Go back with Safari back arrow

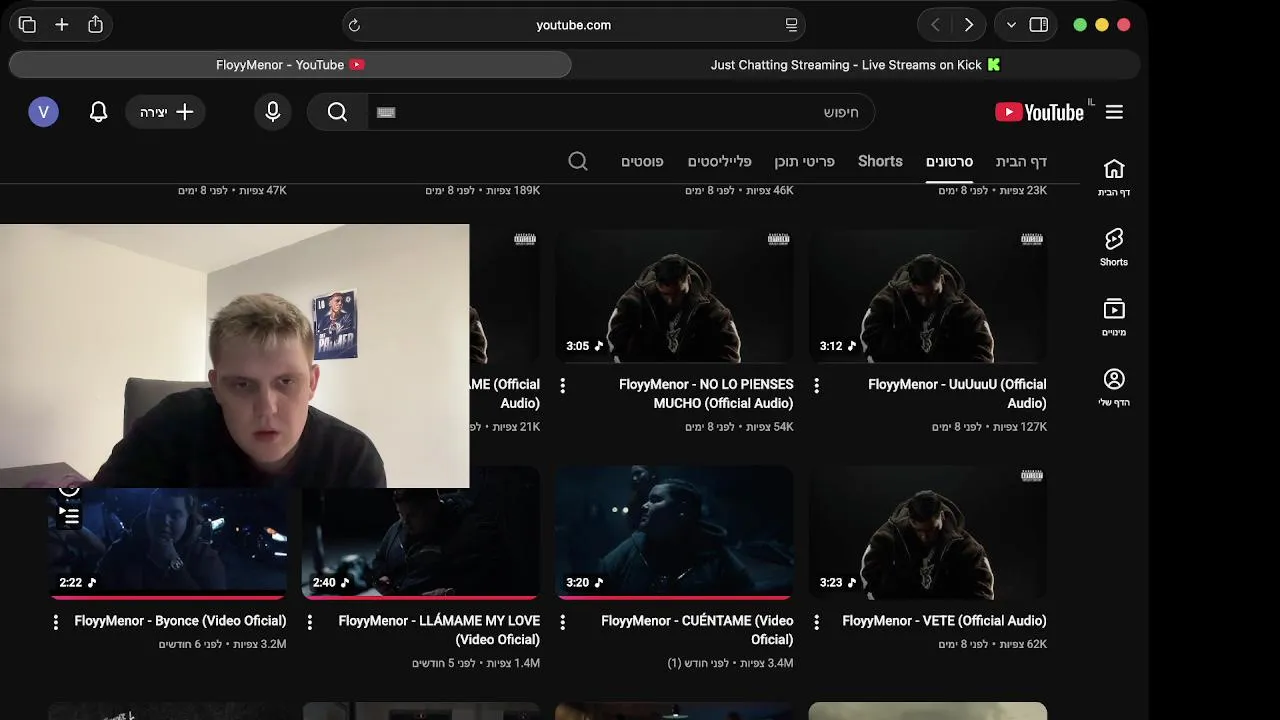(935, 25)
